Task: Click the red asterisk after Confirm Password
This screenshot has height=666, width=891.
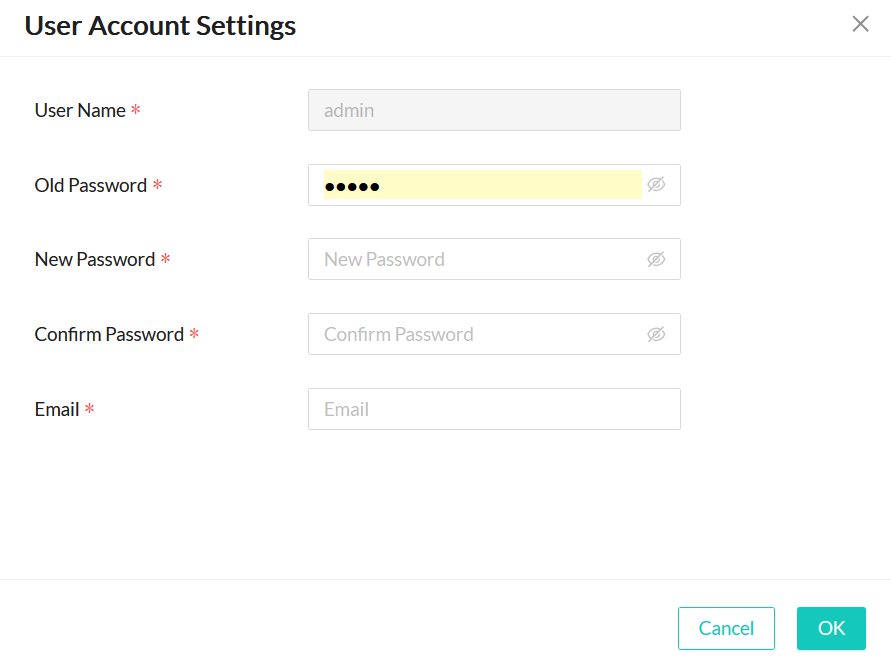Action: (194, 335)
